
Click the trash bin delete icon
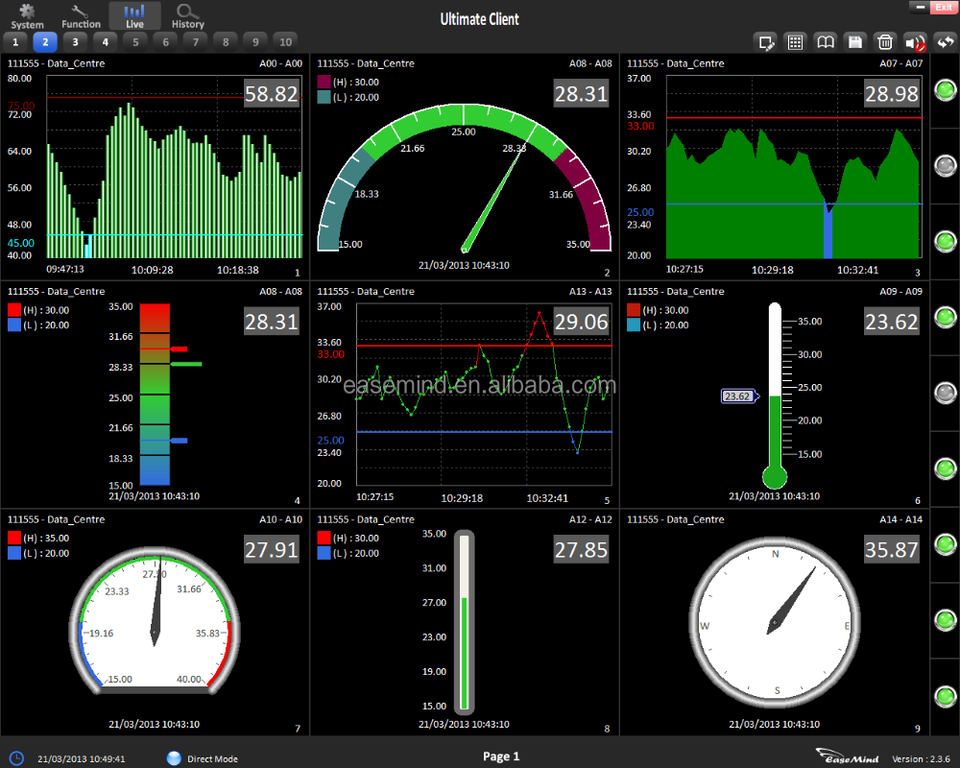click(x=885, y=42)
